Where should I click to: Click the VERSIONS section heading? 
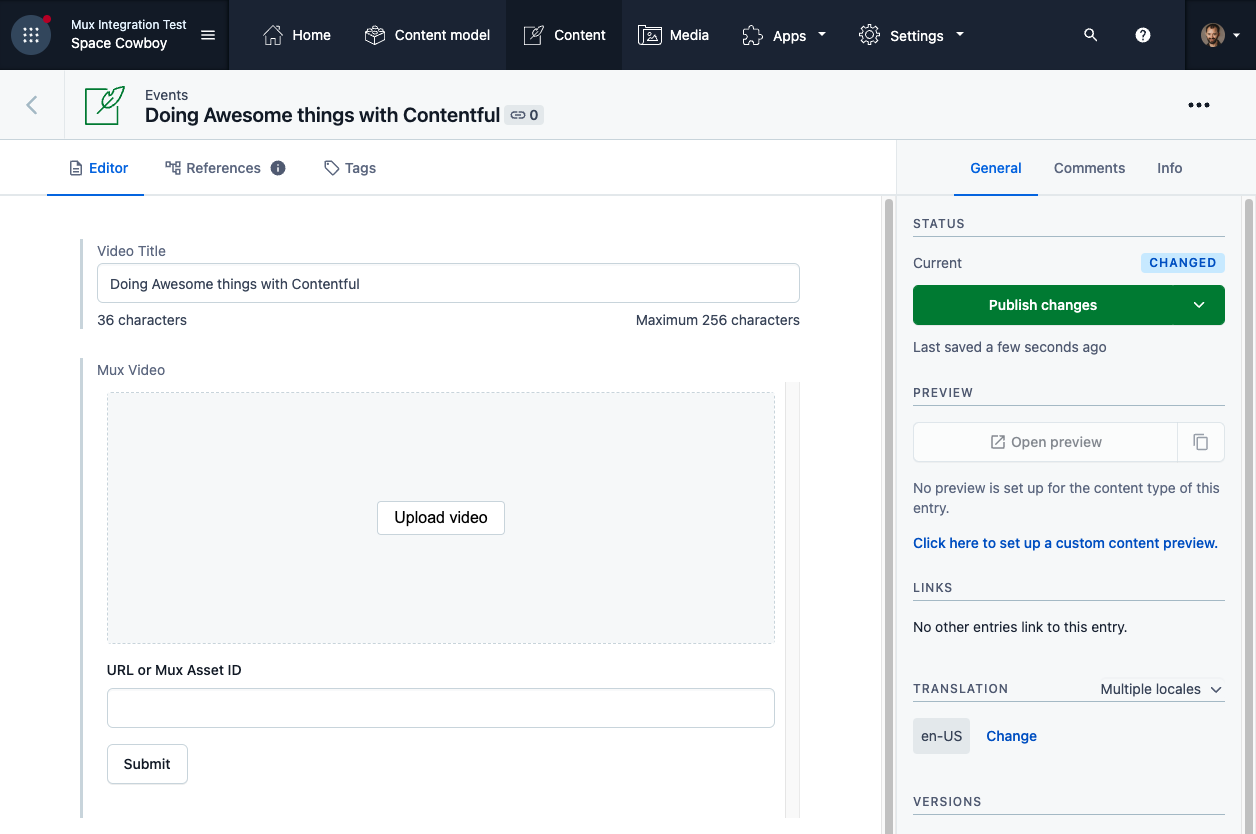coord(947,802)
